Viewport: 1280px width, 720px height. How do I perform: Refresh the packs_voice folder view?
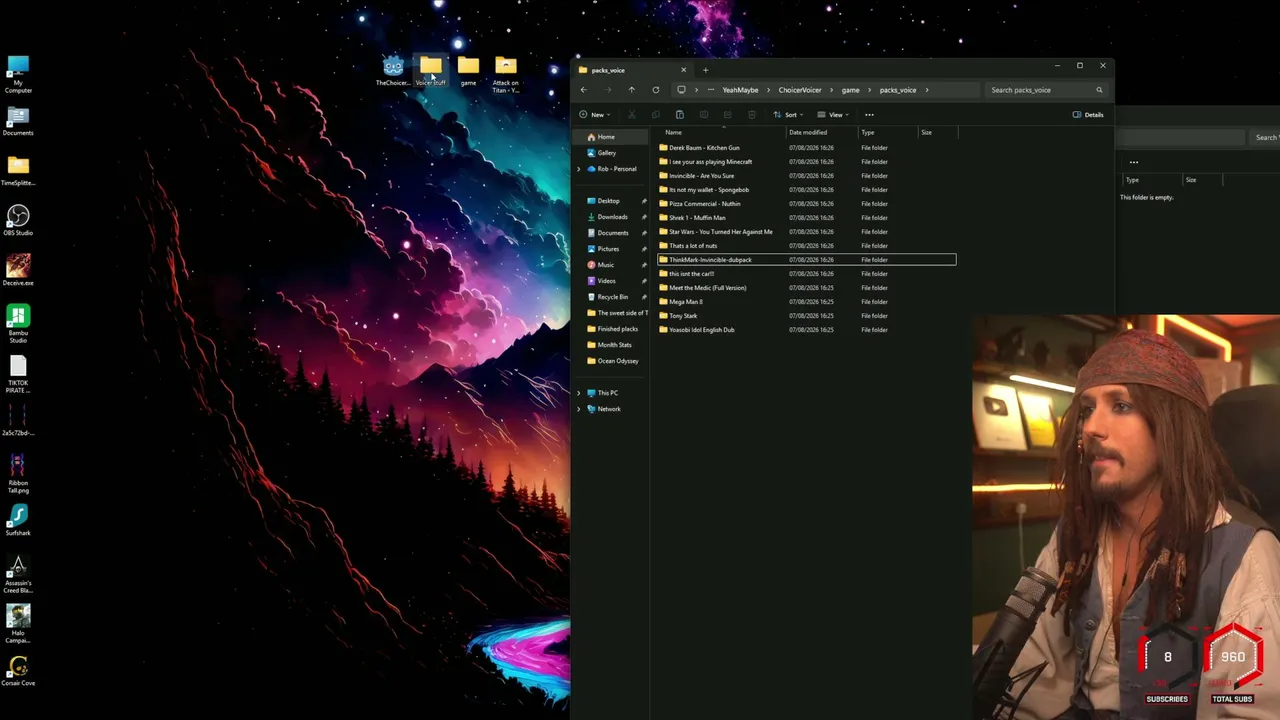pos(656,90)
